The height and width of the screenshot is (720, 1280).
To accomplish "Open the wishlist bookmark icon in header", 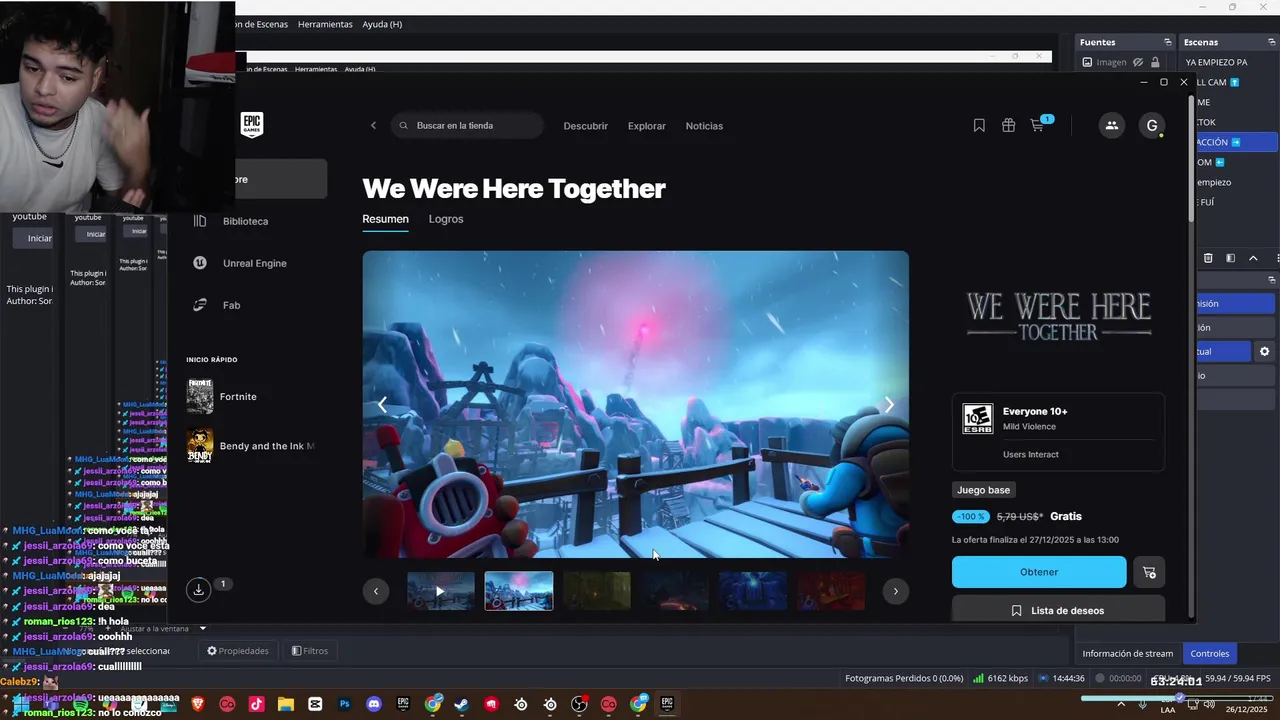I will coord(979,125).
